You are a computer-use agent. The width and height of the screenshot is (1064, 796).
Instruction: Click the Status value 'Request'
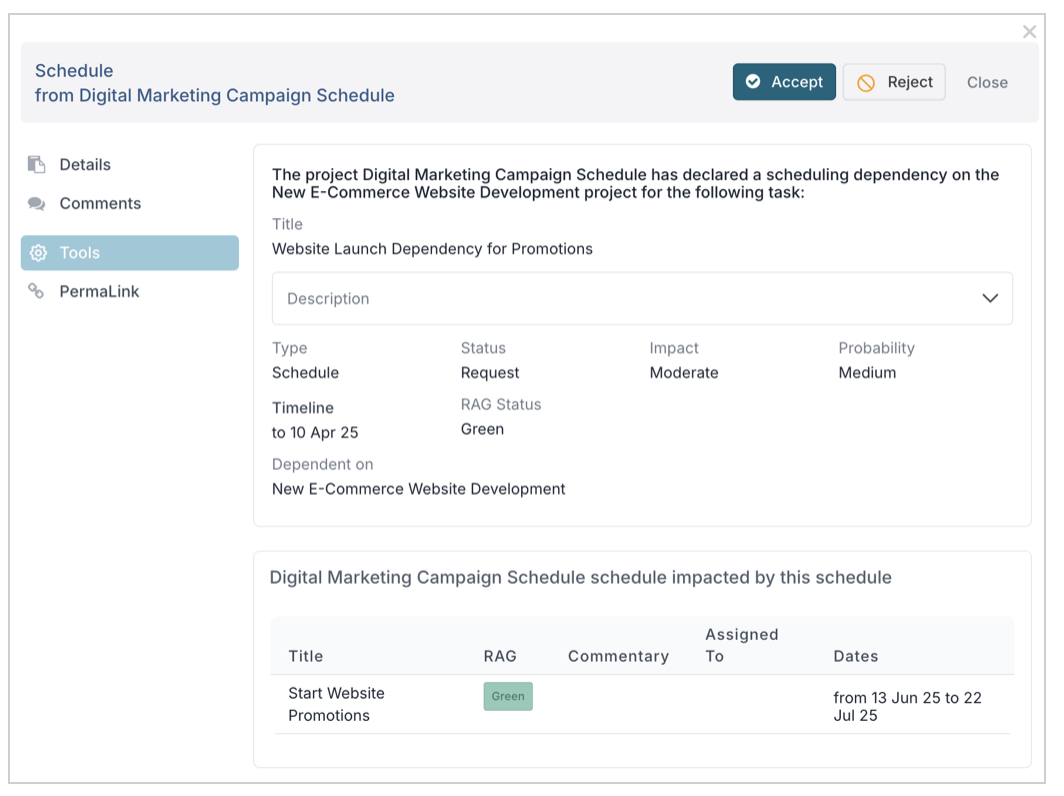489,373
